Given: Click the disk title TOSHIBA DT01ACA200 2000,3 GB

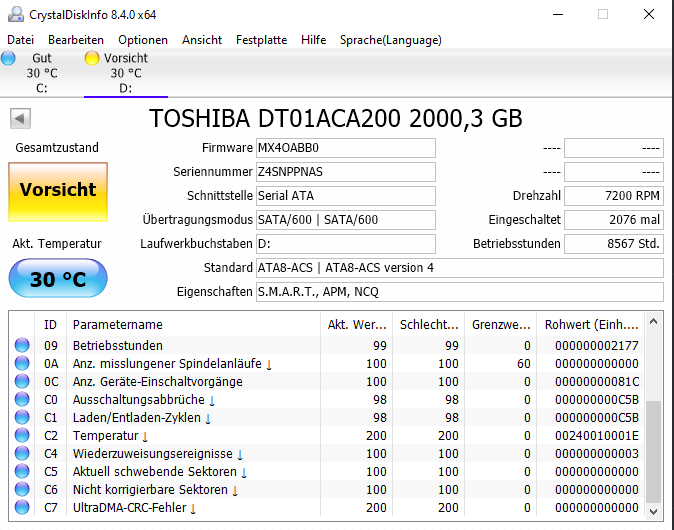Looking at the screenshot, I should point(336,119).
